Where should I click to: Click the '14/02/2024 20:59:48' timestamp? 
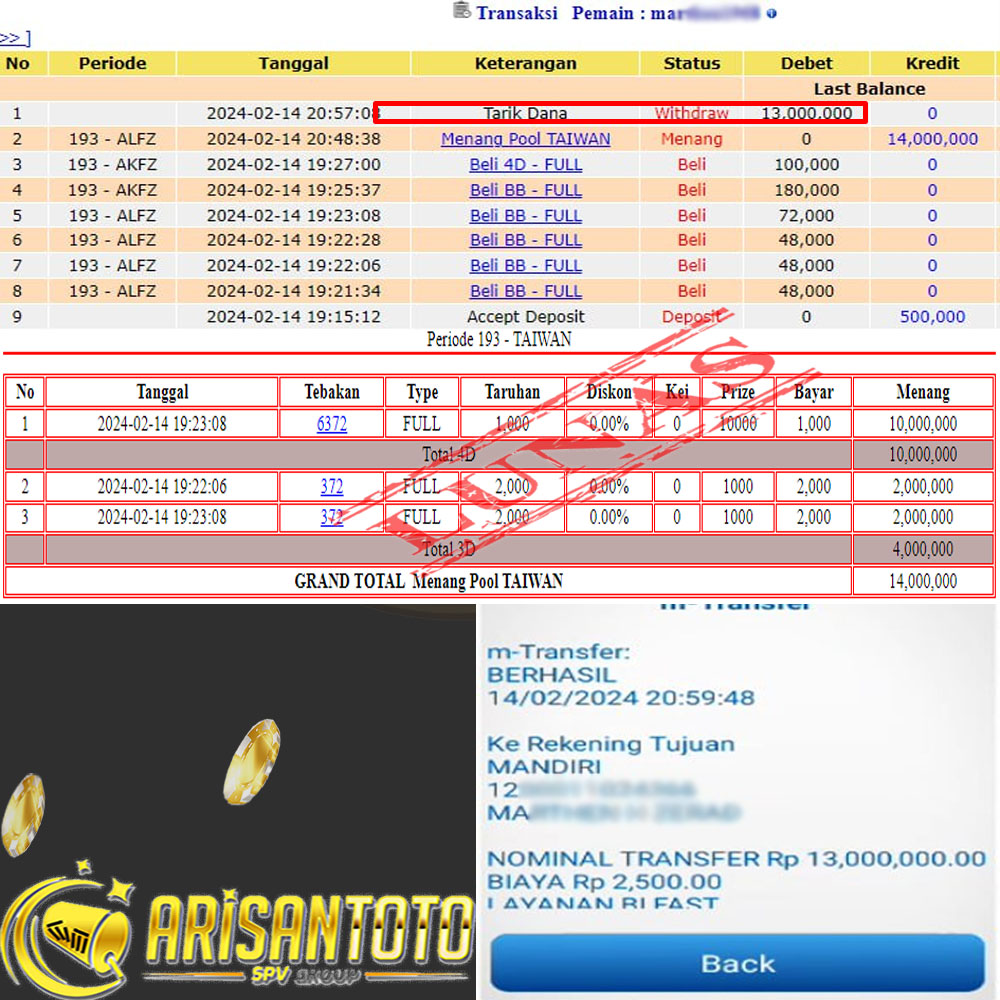621,698
